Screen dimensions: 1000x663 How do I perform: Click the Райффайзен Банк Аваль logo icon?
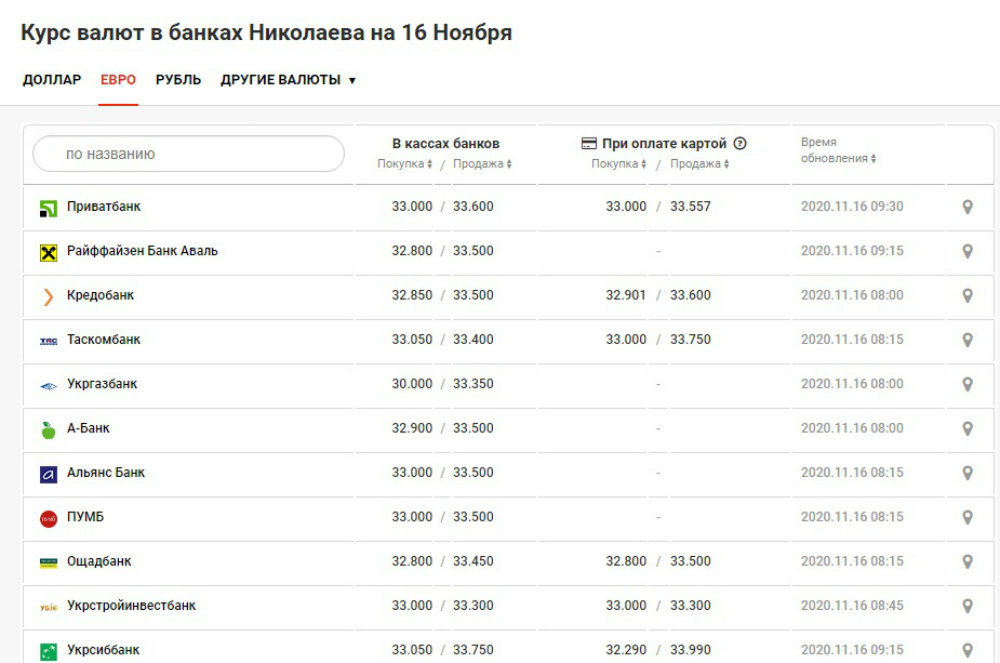(x=48, y=252)
